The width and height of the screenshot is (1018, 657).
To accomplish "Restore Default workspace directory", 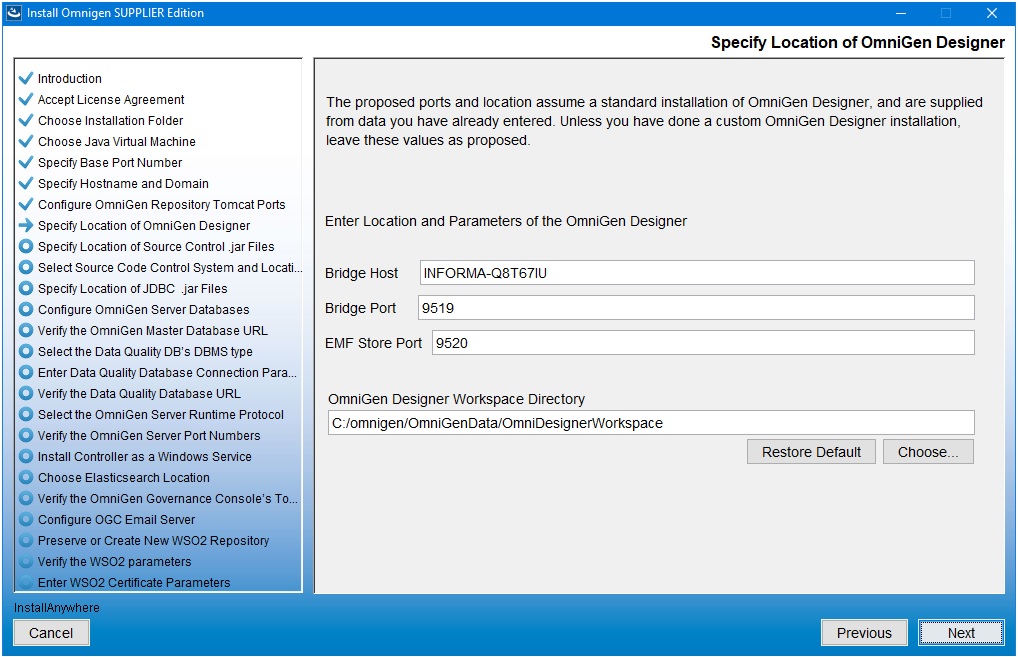I will tap(811, 452).
